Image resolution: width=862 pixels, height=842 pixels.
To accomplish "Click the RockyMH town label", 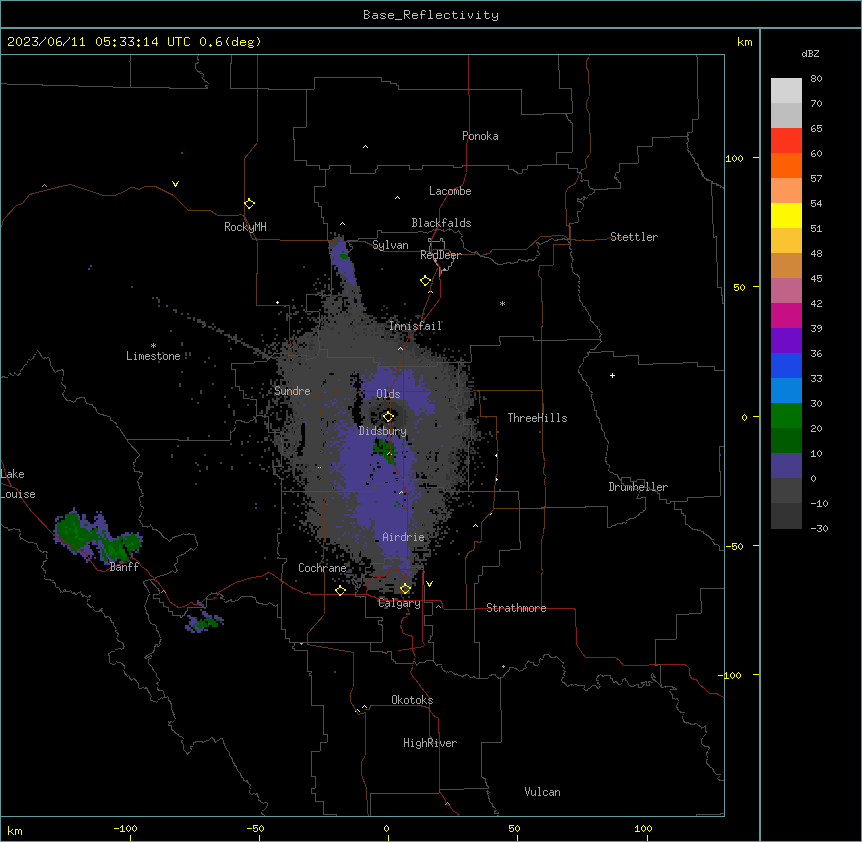I will coord(245,226).
